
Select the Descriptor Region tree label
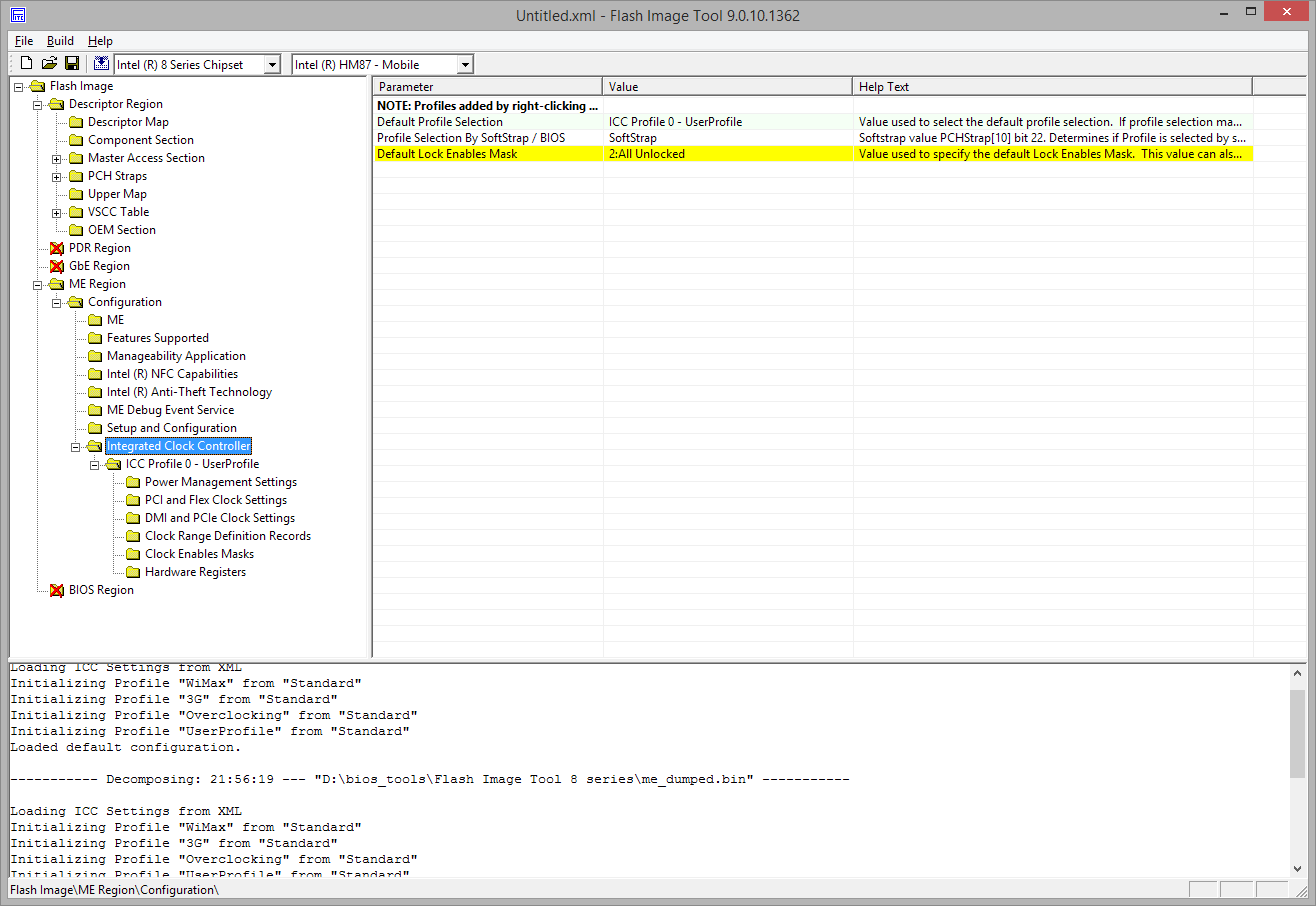click(115, 104)
